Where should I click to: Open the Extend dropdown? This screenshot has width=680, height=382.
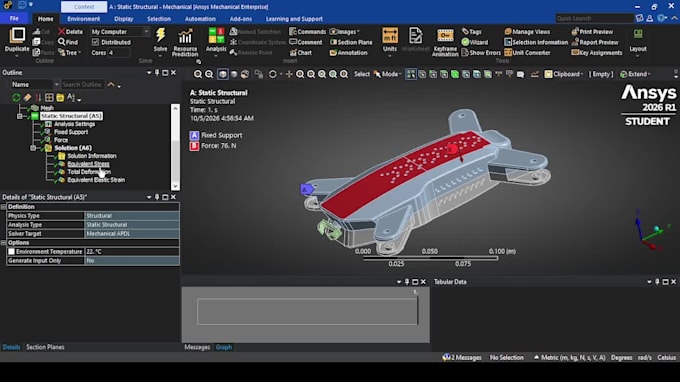coord(635,74)
